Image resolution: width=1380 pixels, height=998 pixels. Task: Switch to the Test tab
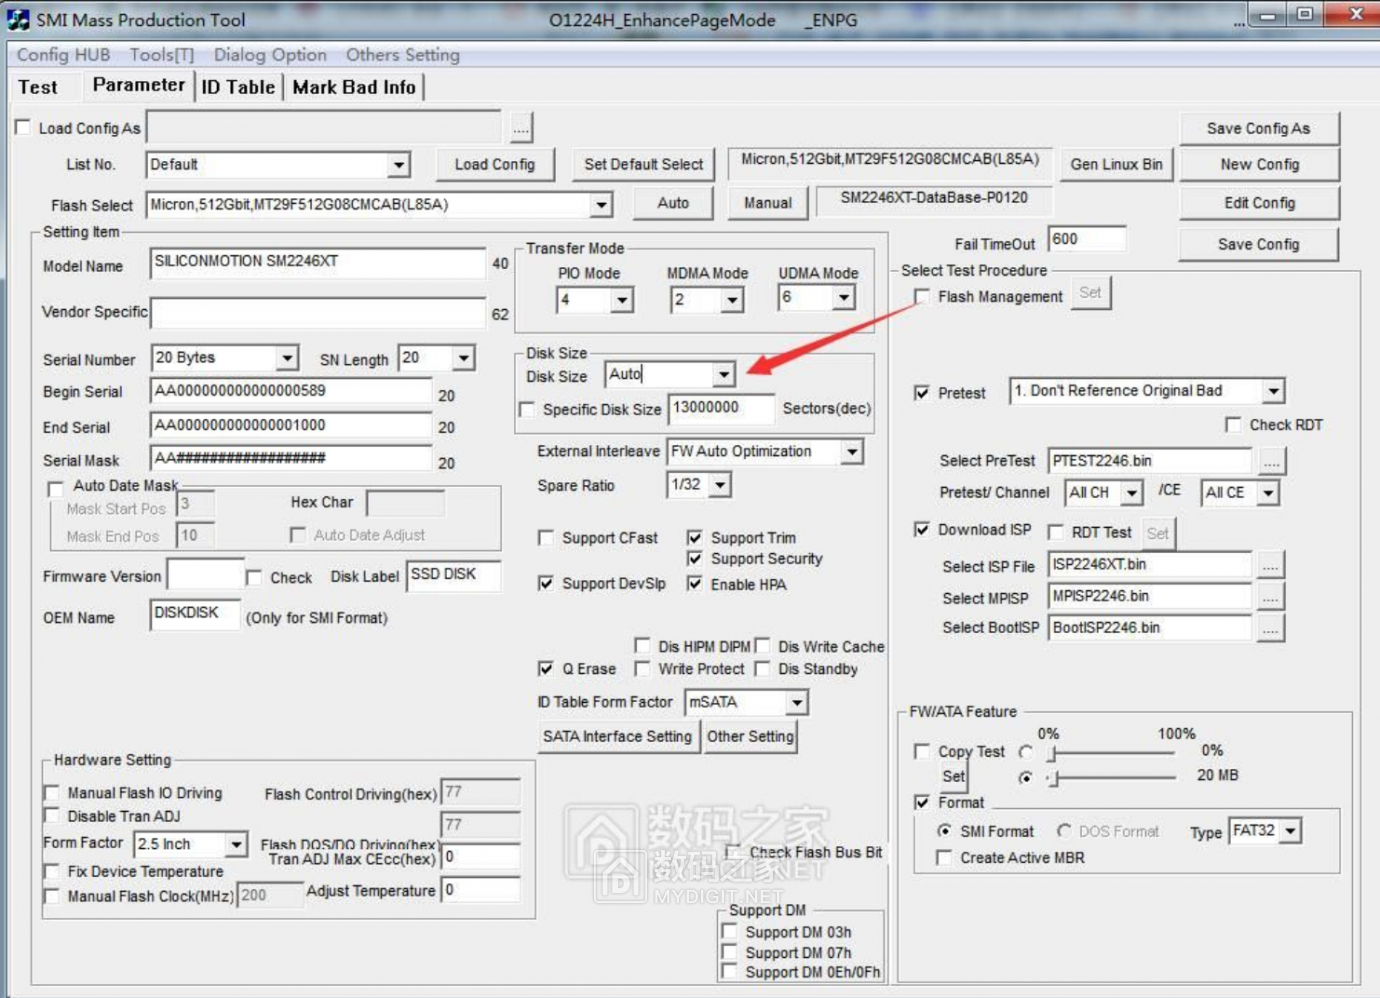pyautogui.click(x=38, y=87)
